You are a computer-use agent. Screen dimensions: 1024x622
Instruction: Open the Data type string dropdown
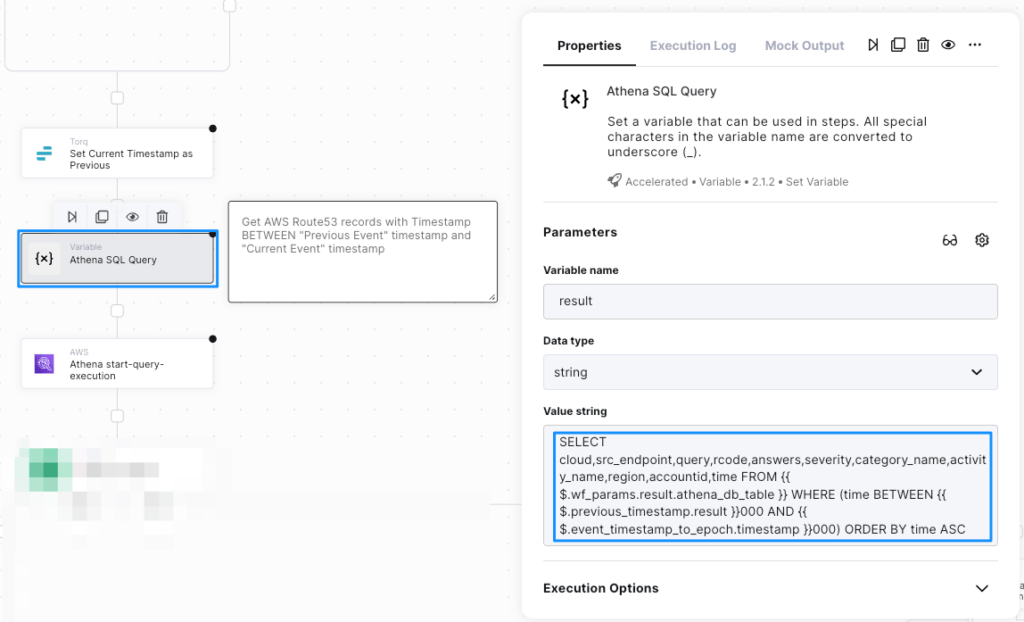[770, 372]
